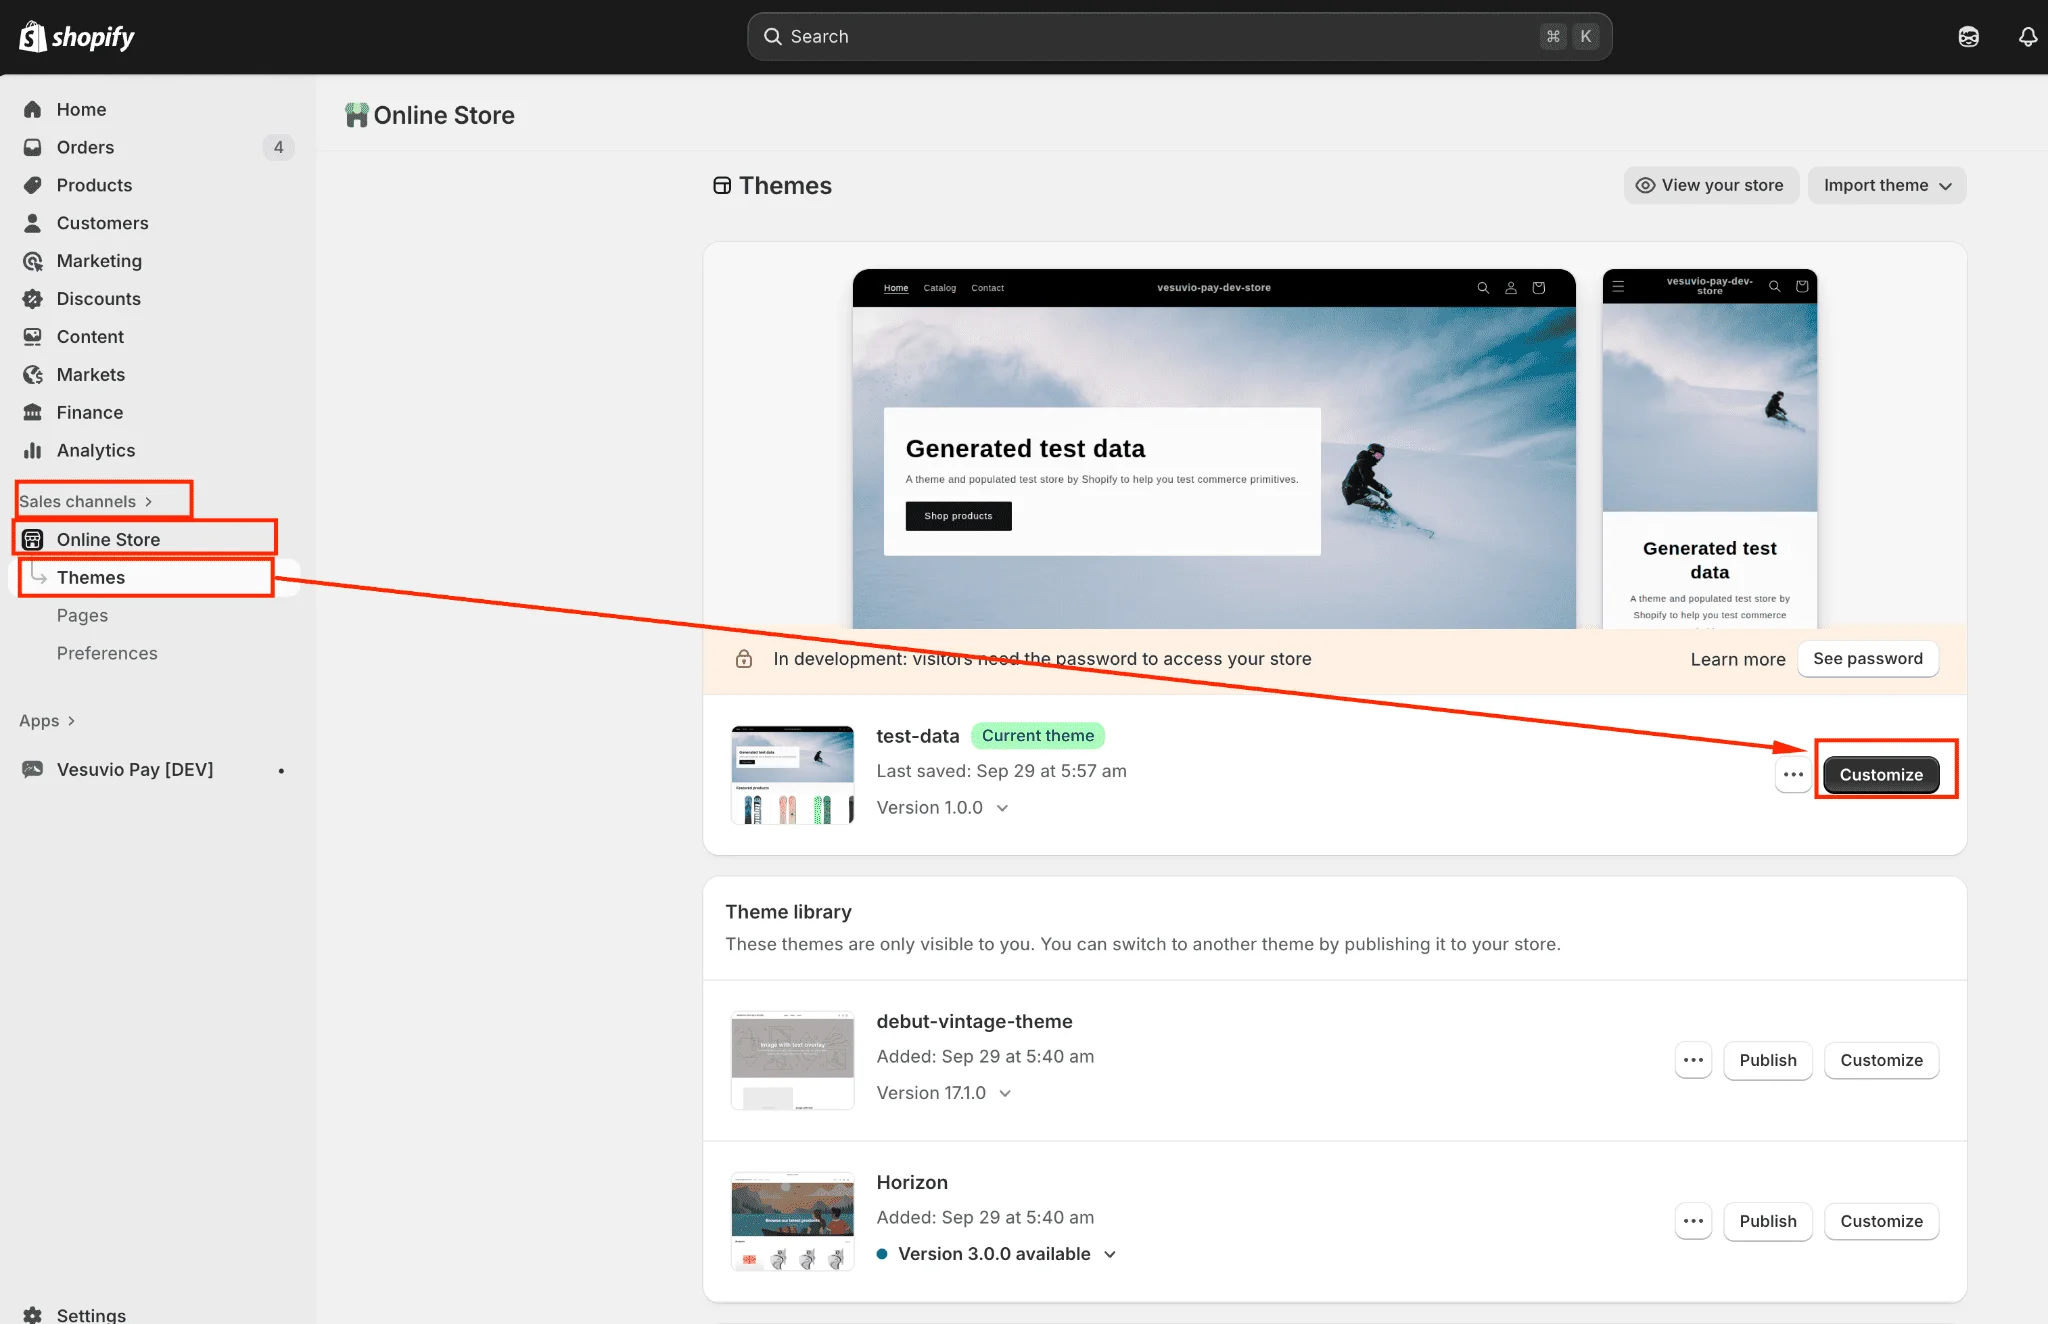Open Discounts using its sidebar icon
The image size is (2048, 1324).
click(33, 298)
